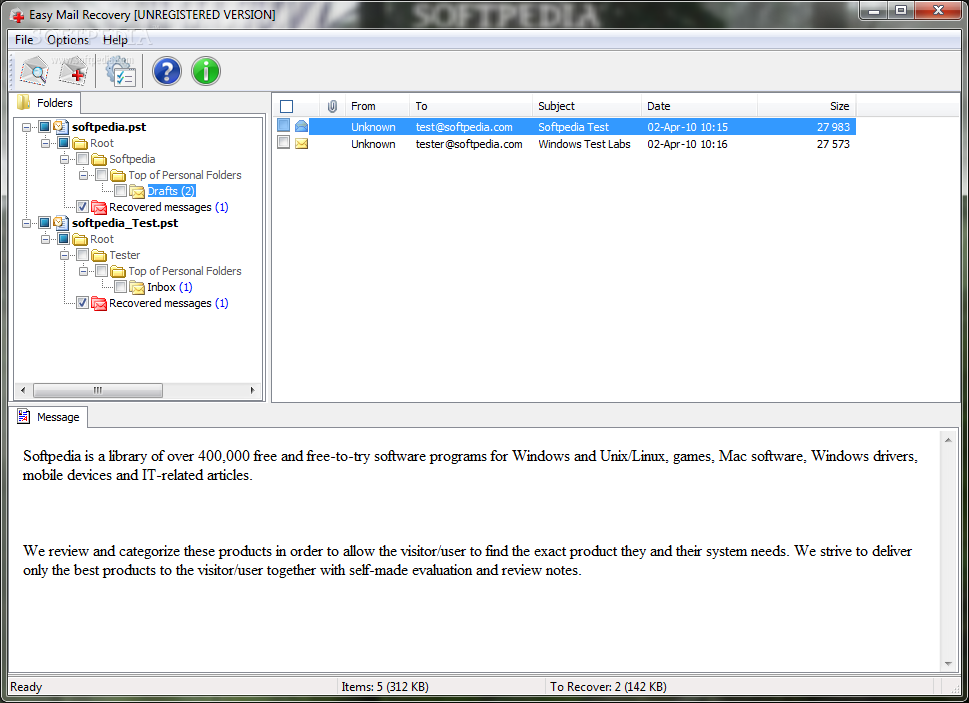The image size is (969, 703).
Task: Click the 'To Recover: 2 (142 KB)' status entry
Action: [x=608, y=687]
